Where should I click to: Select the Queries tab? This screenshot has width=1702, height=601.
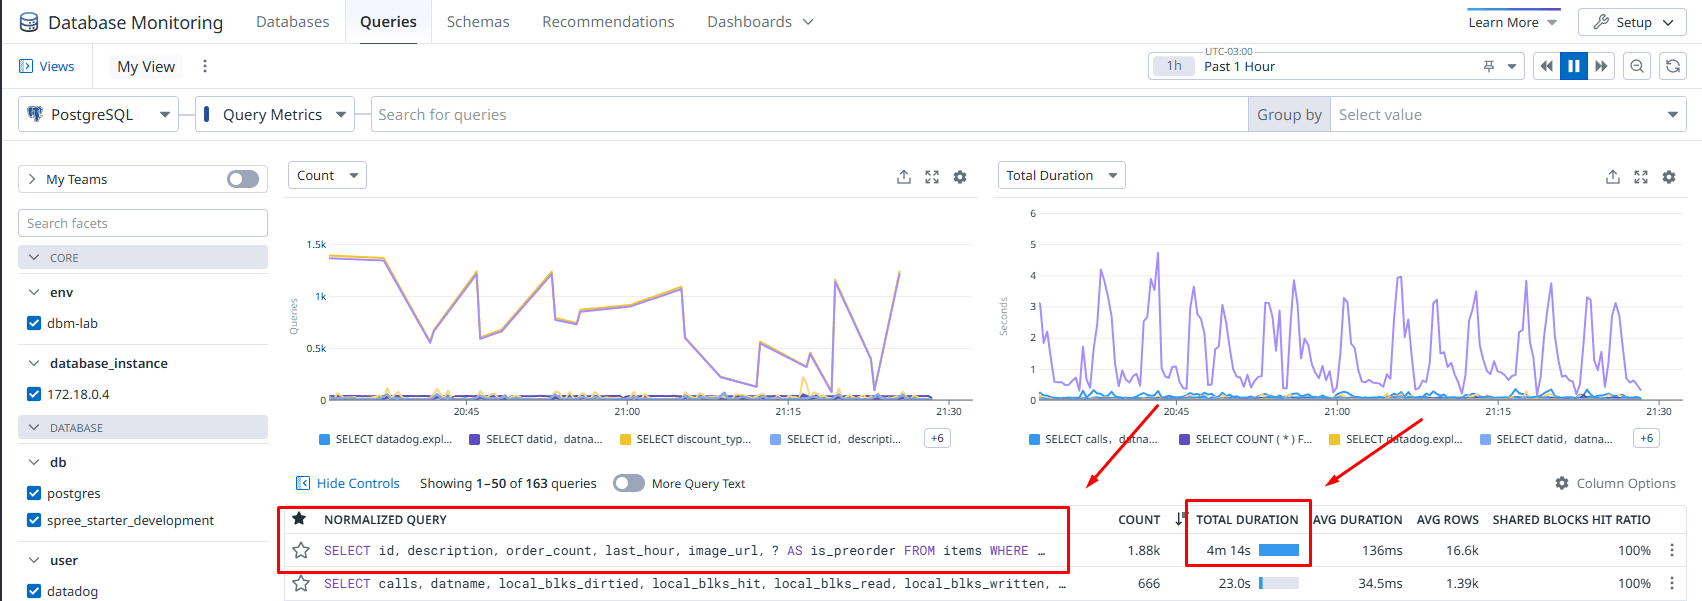388,22
